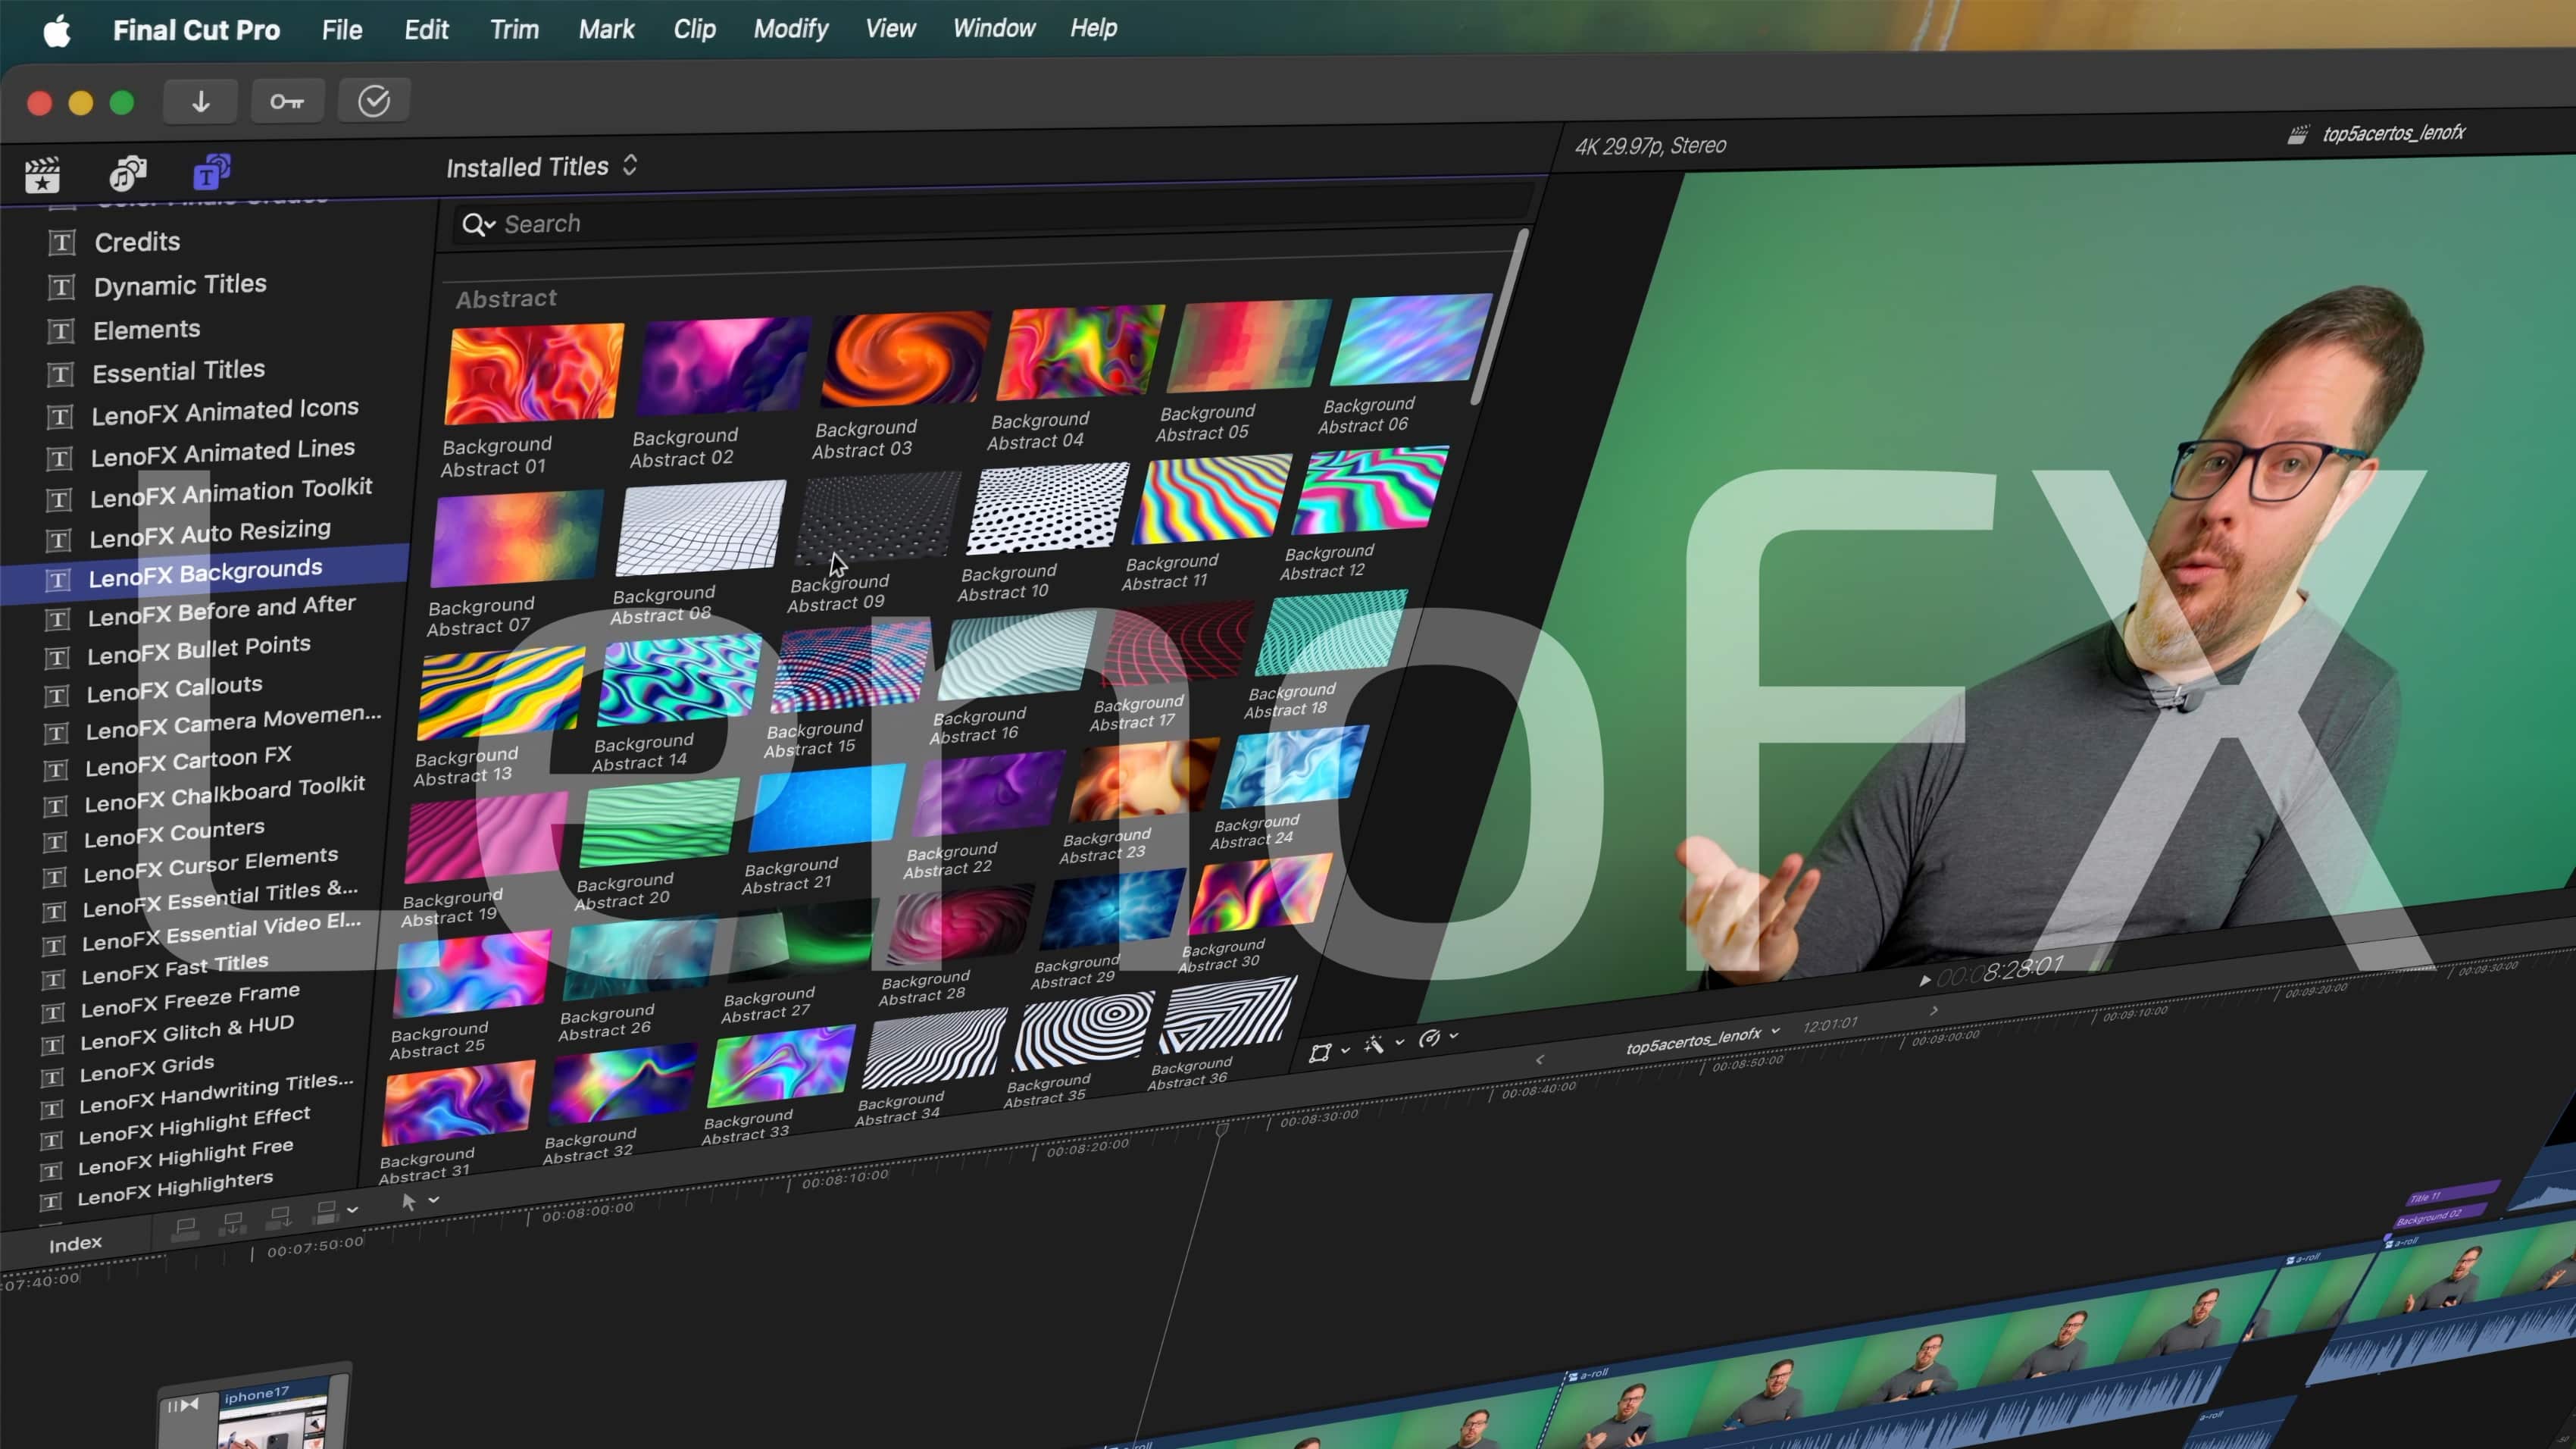This screenshot has width=2576, height=1449.
Task: Click the Background Tasks checkmark icon
Action: pos(373,101)
